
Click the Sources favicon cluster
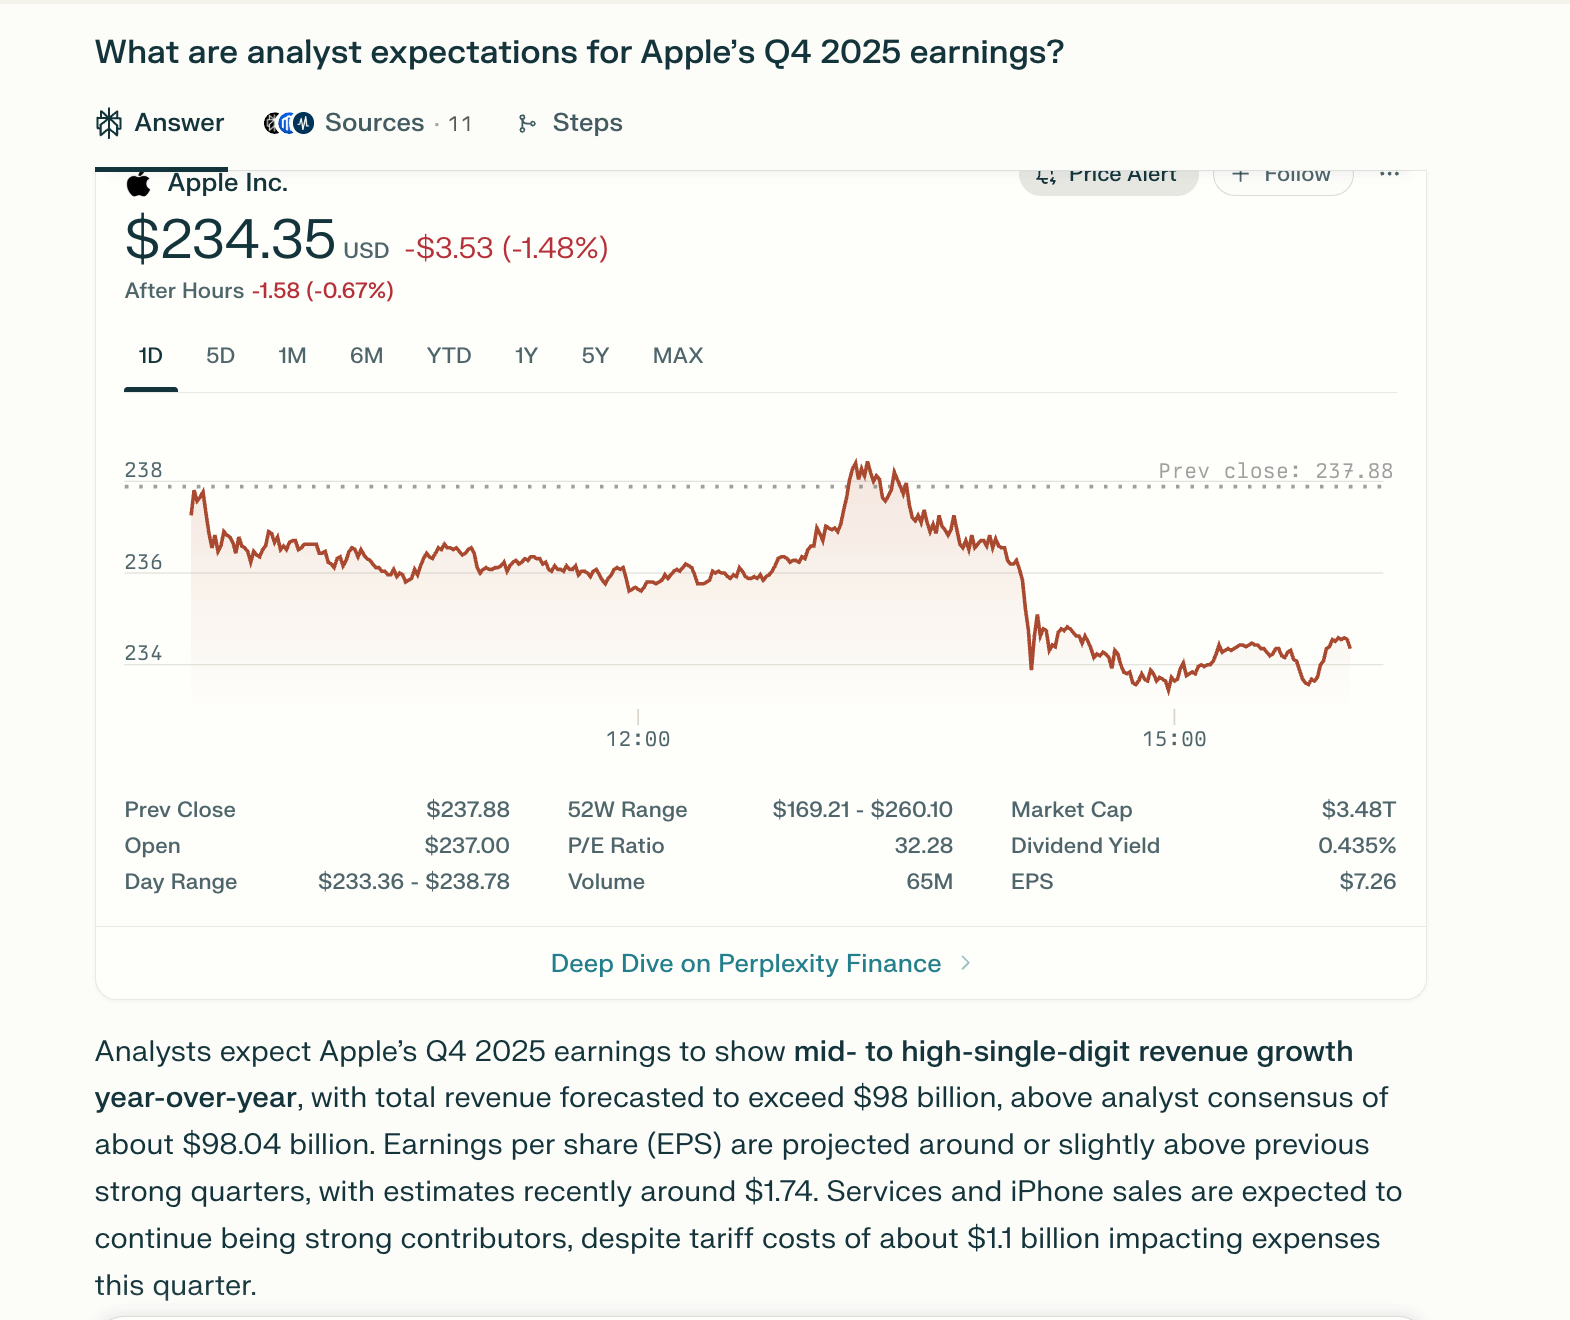pyautogui.click(x=289, y=123)
